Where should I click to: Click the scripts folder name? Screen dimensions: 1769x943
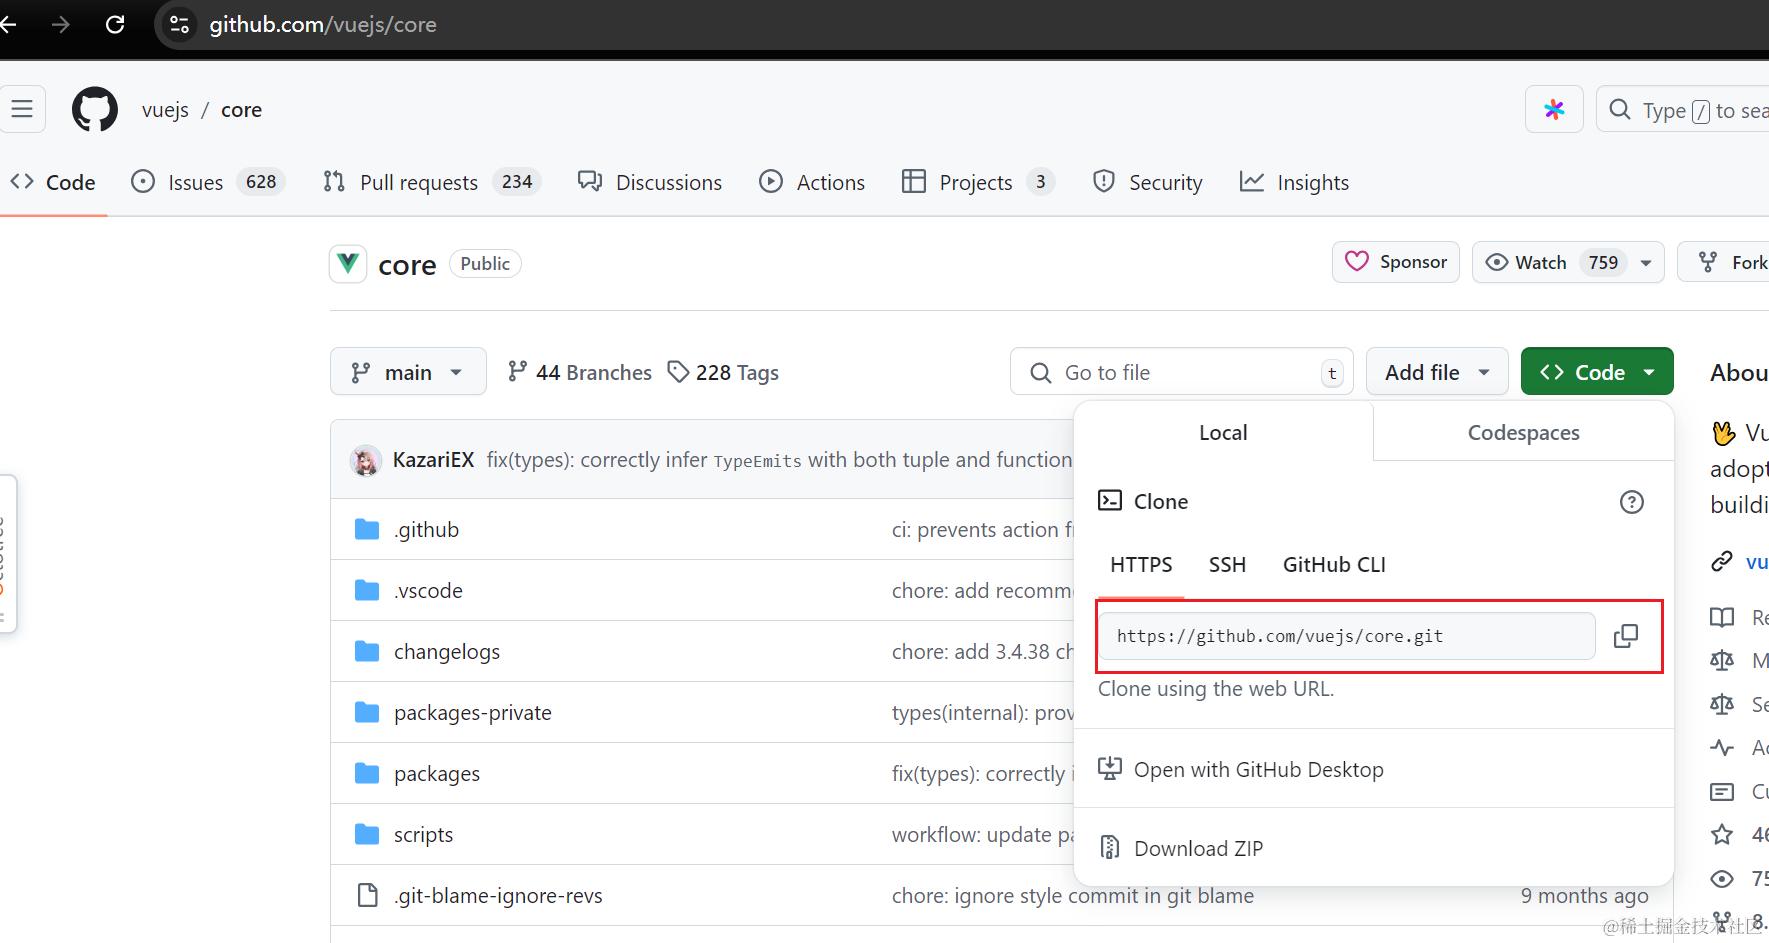coord(423,834)
